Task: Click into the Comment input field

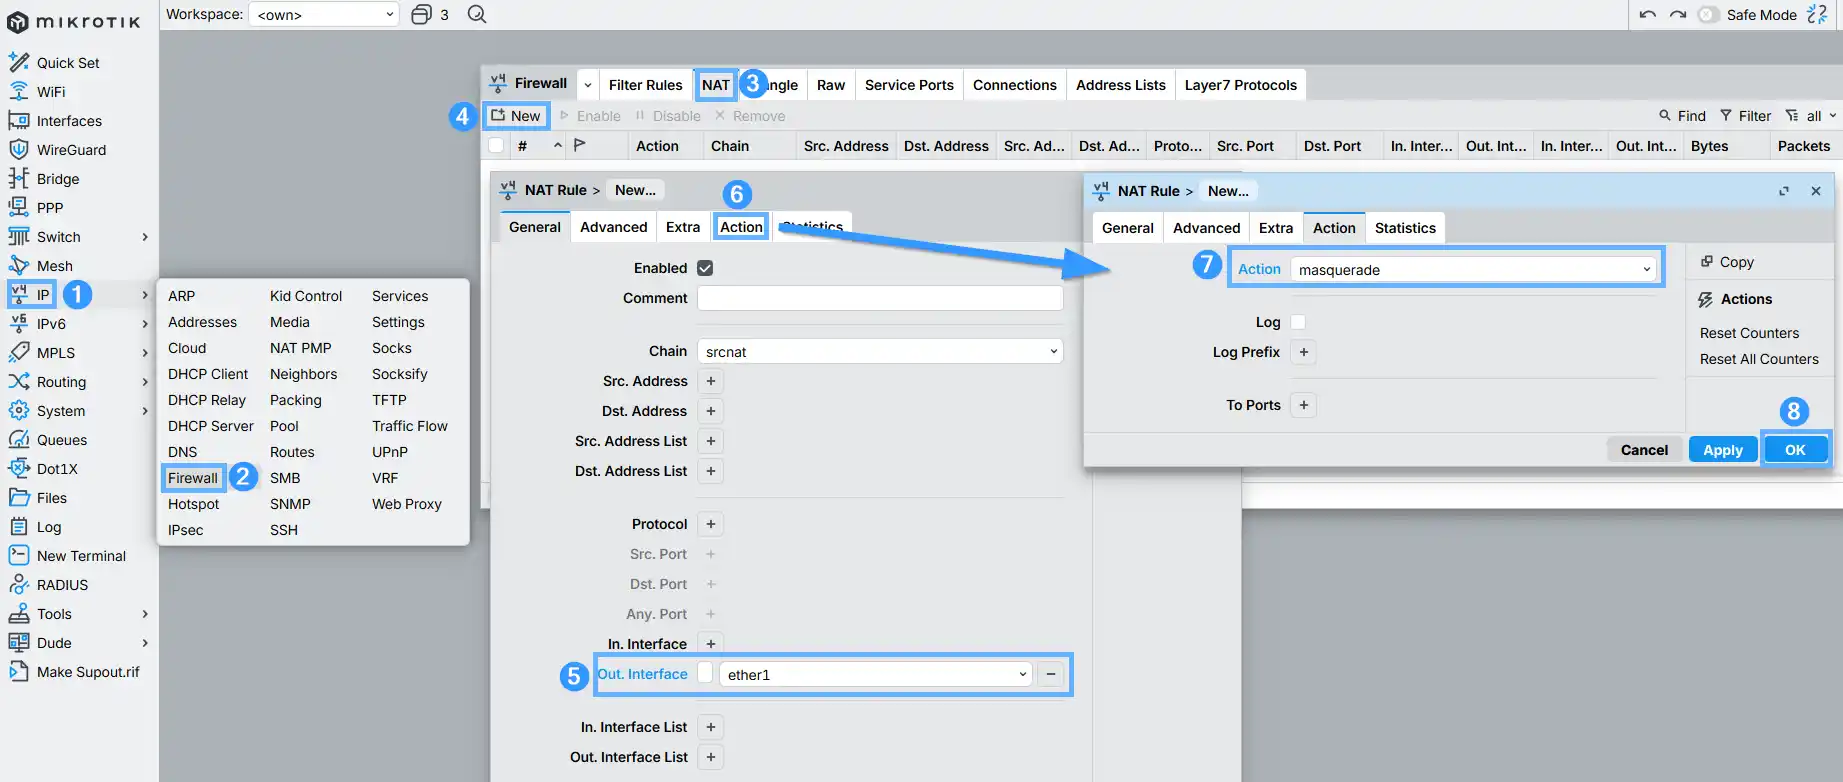Action: (x=880, y=298)
